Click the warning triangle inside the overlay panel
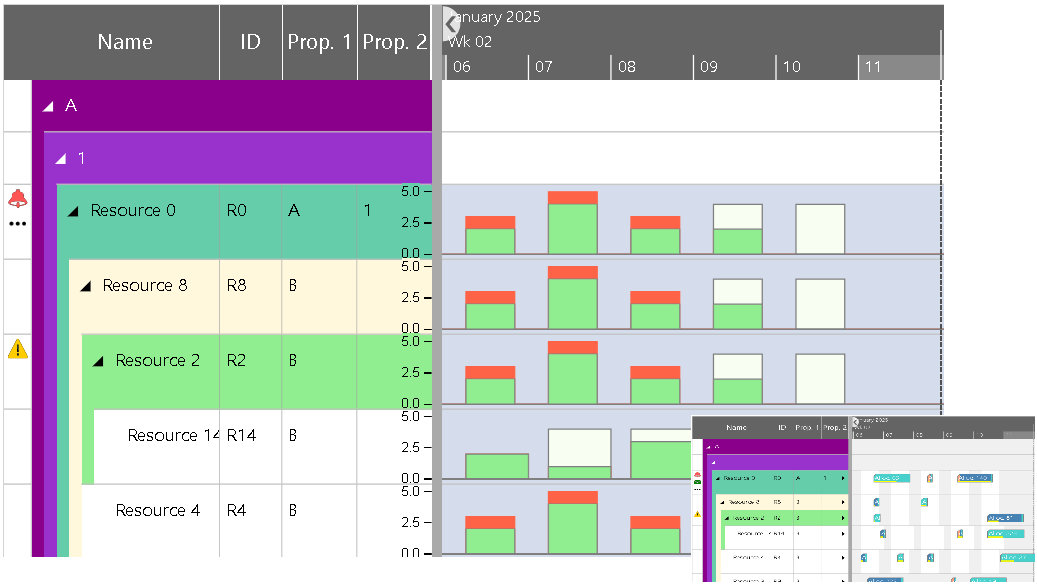 point(699,515)
